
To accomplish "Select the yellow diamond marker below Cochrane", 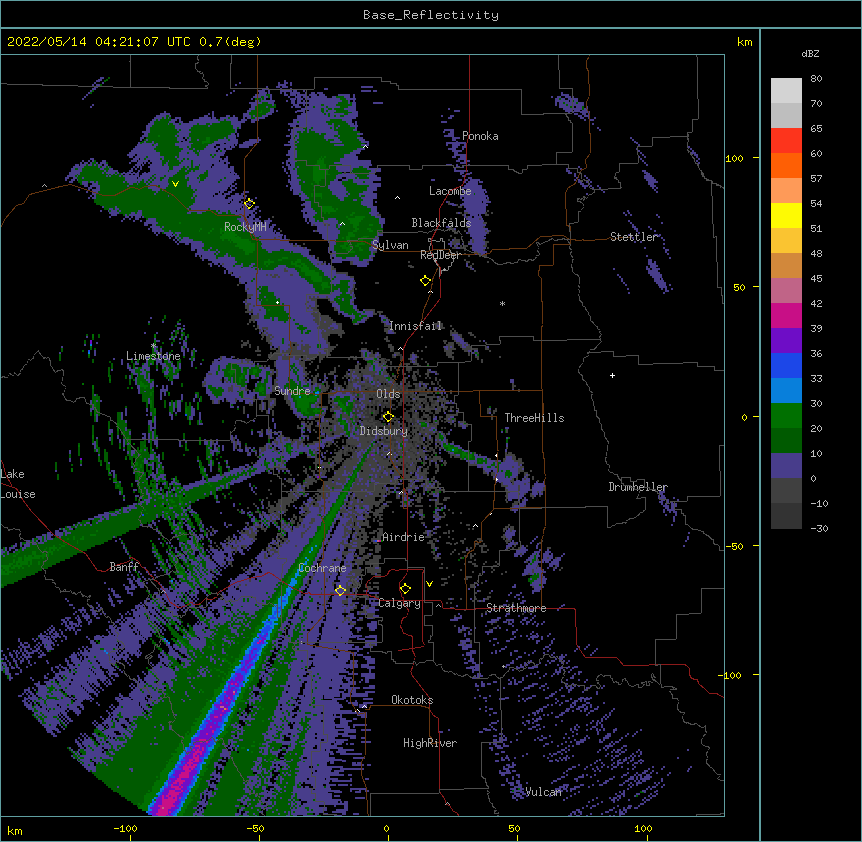I will pyautogui.click(x=340, y=591).
